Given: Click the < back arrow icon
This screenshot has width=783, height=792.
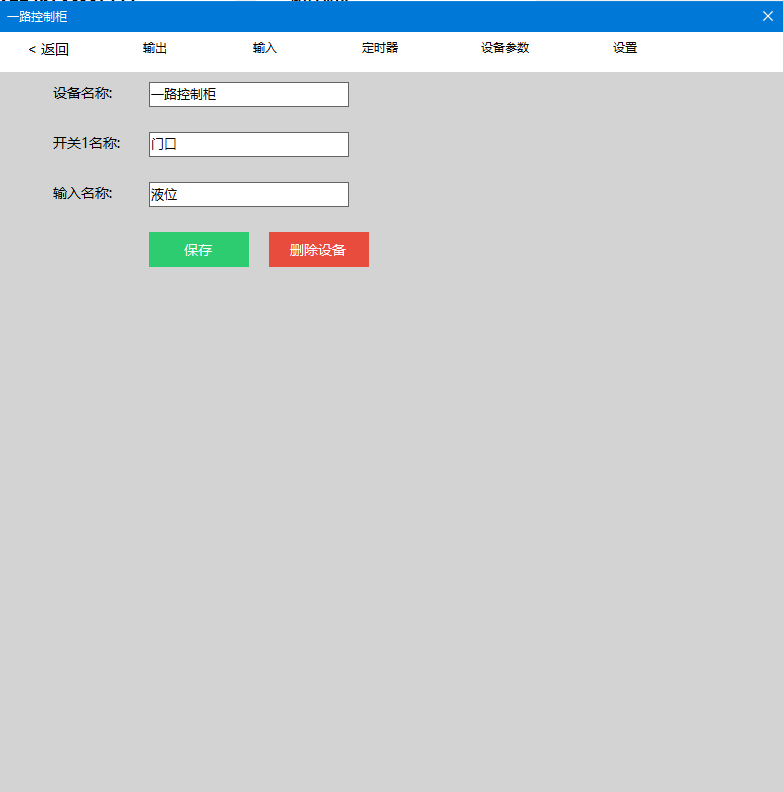Looking at the screenshot, I should [x=32, y=50].
